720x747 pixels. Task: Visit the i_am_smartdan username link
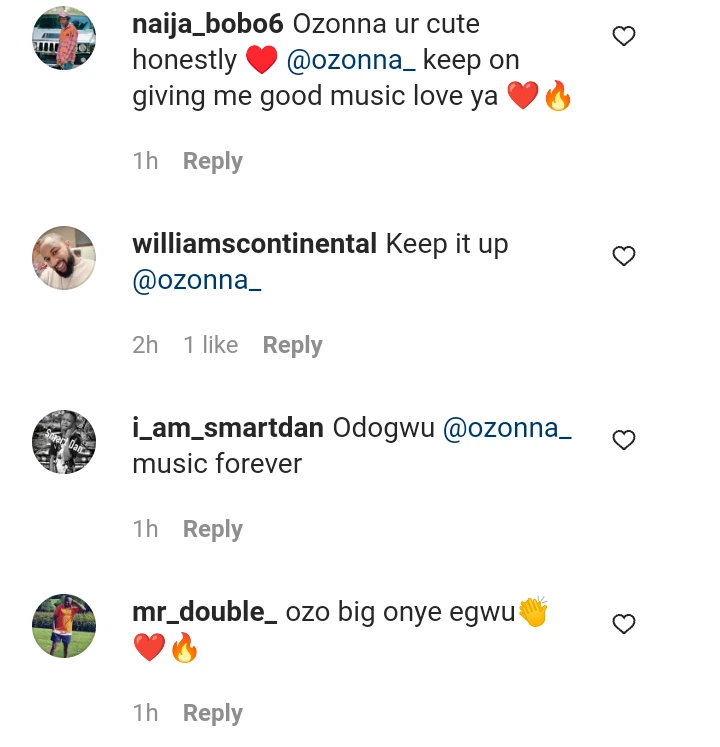point(227,428)
